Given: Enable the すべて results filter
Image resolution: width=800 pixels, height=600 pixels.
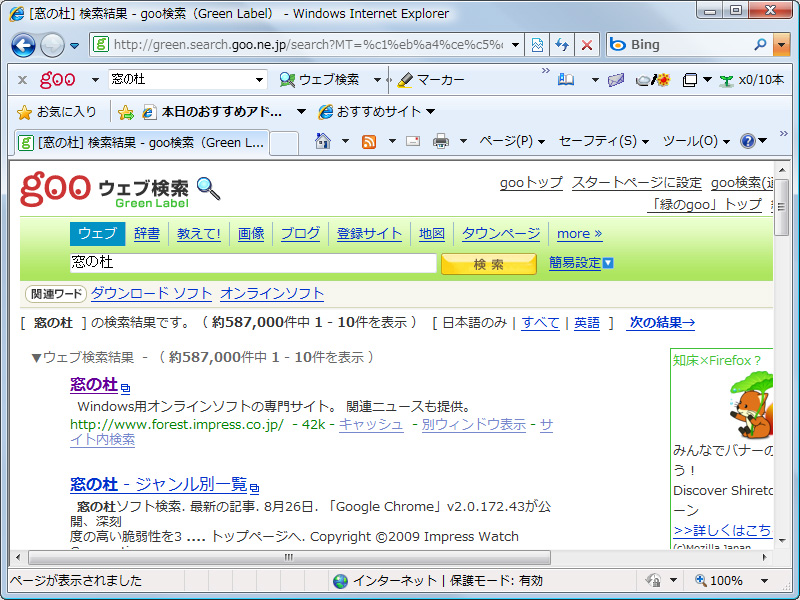Looking at the screenshot, I should point(540,323).
